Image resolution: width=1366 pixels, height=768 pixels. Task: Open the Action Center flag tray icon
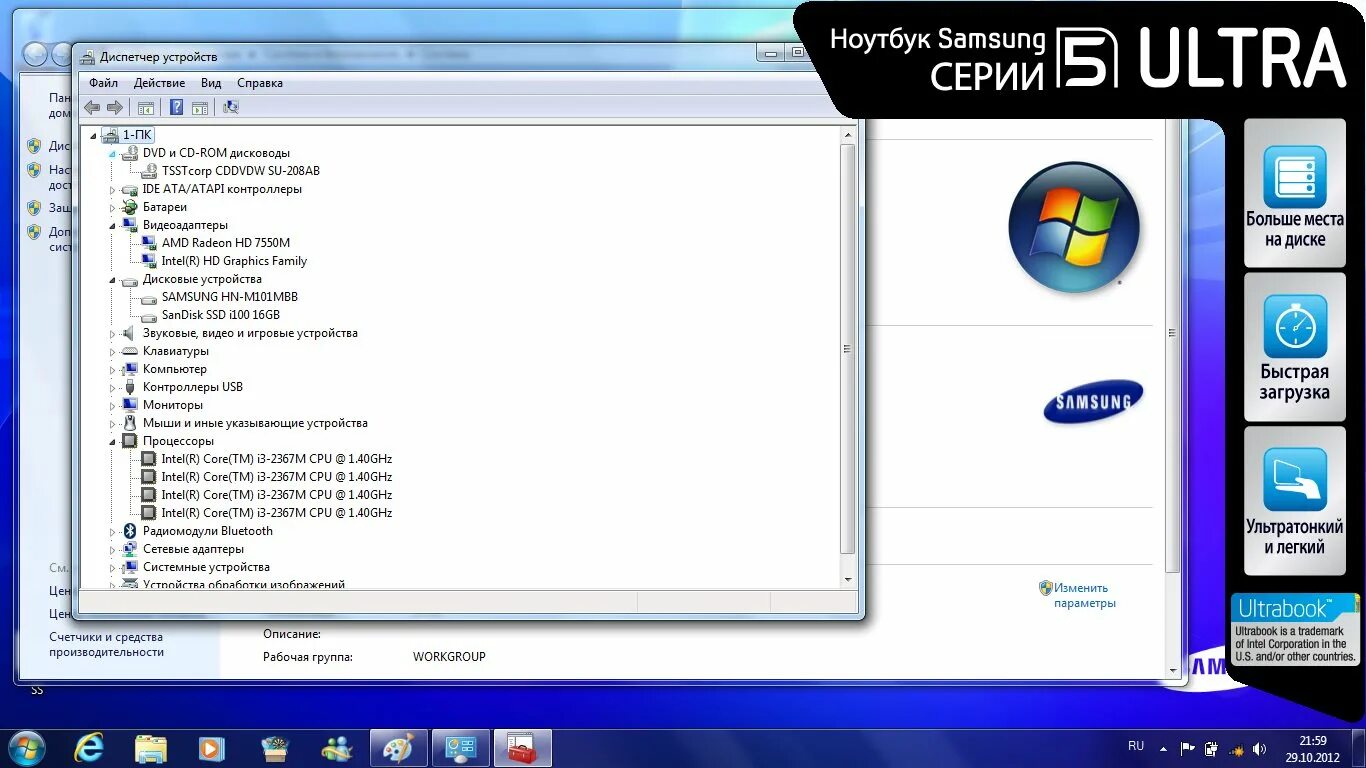(x=1188, y=748)
